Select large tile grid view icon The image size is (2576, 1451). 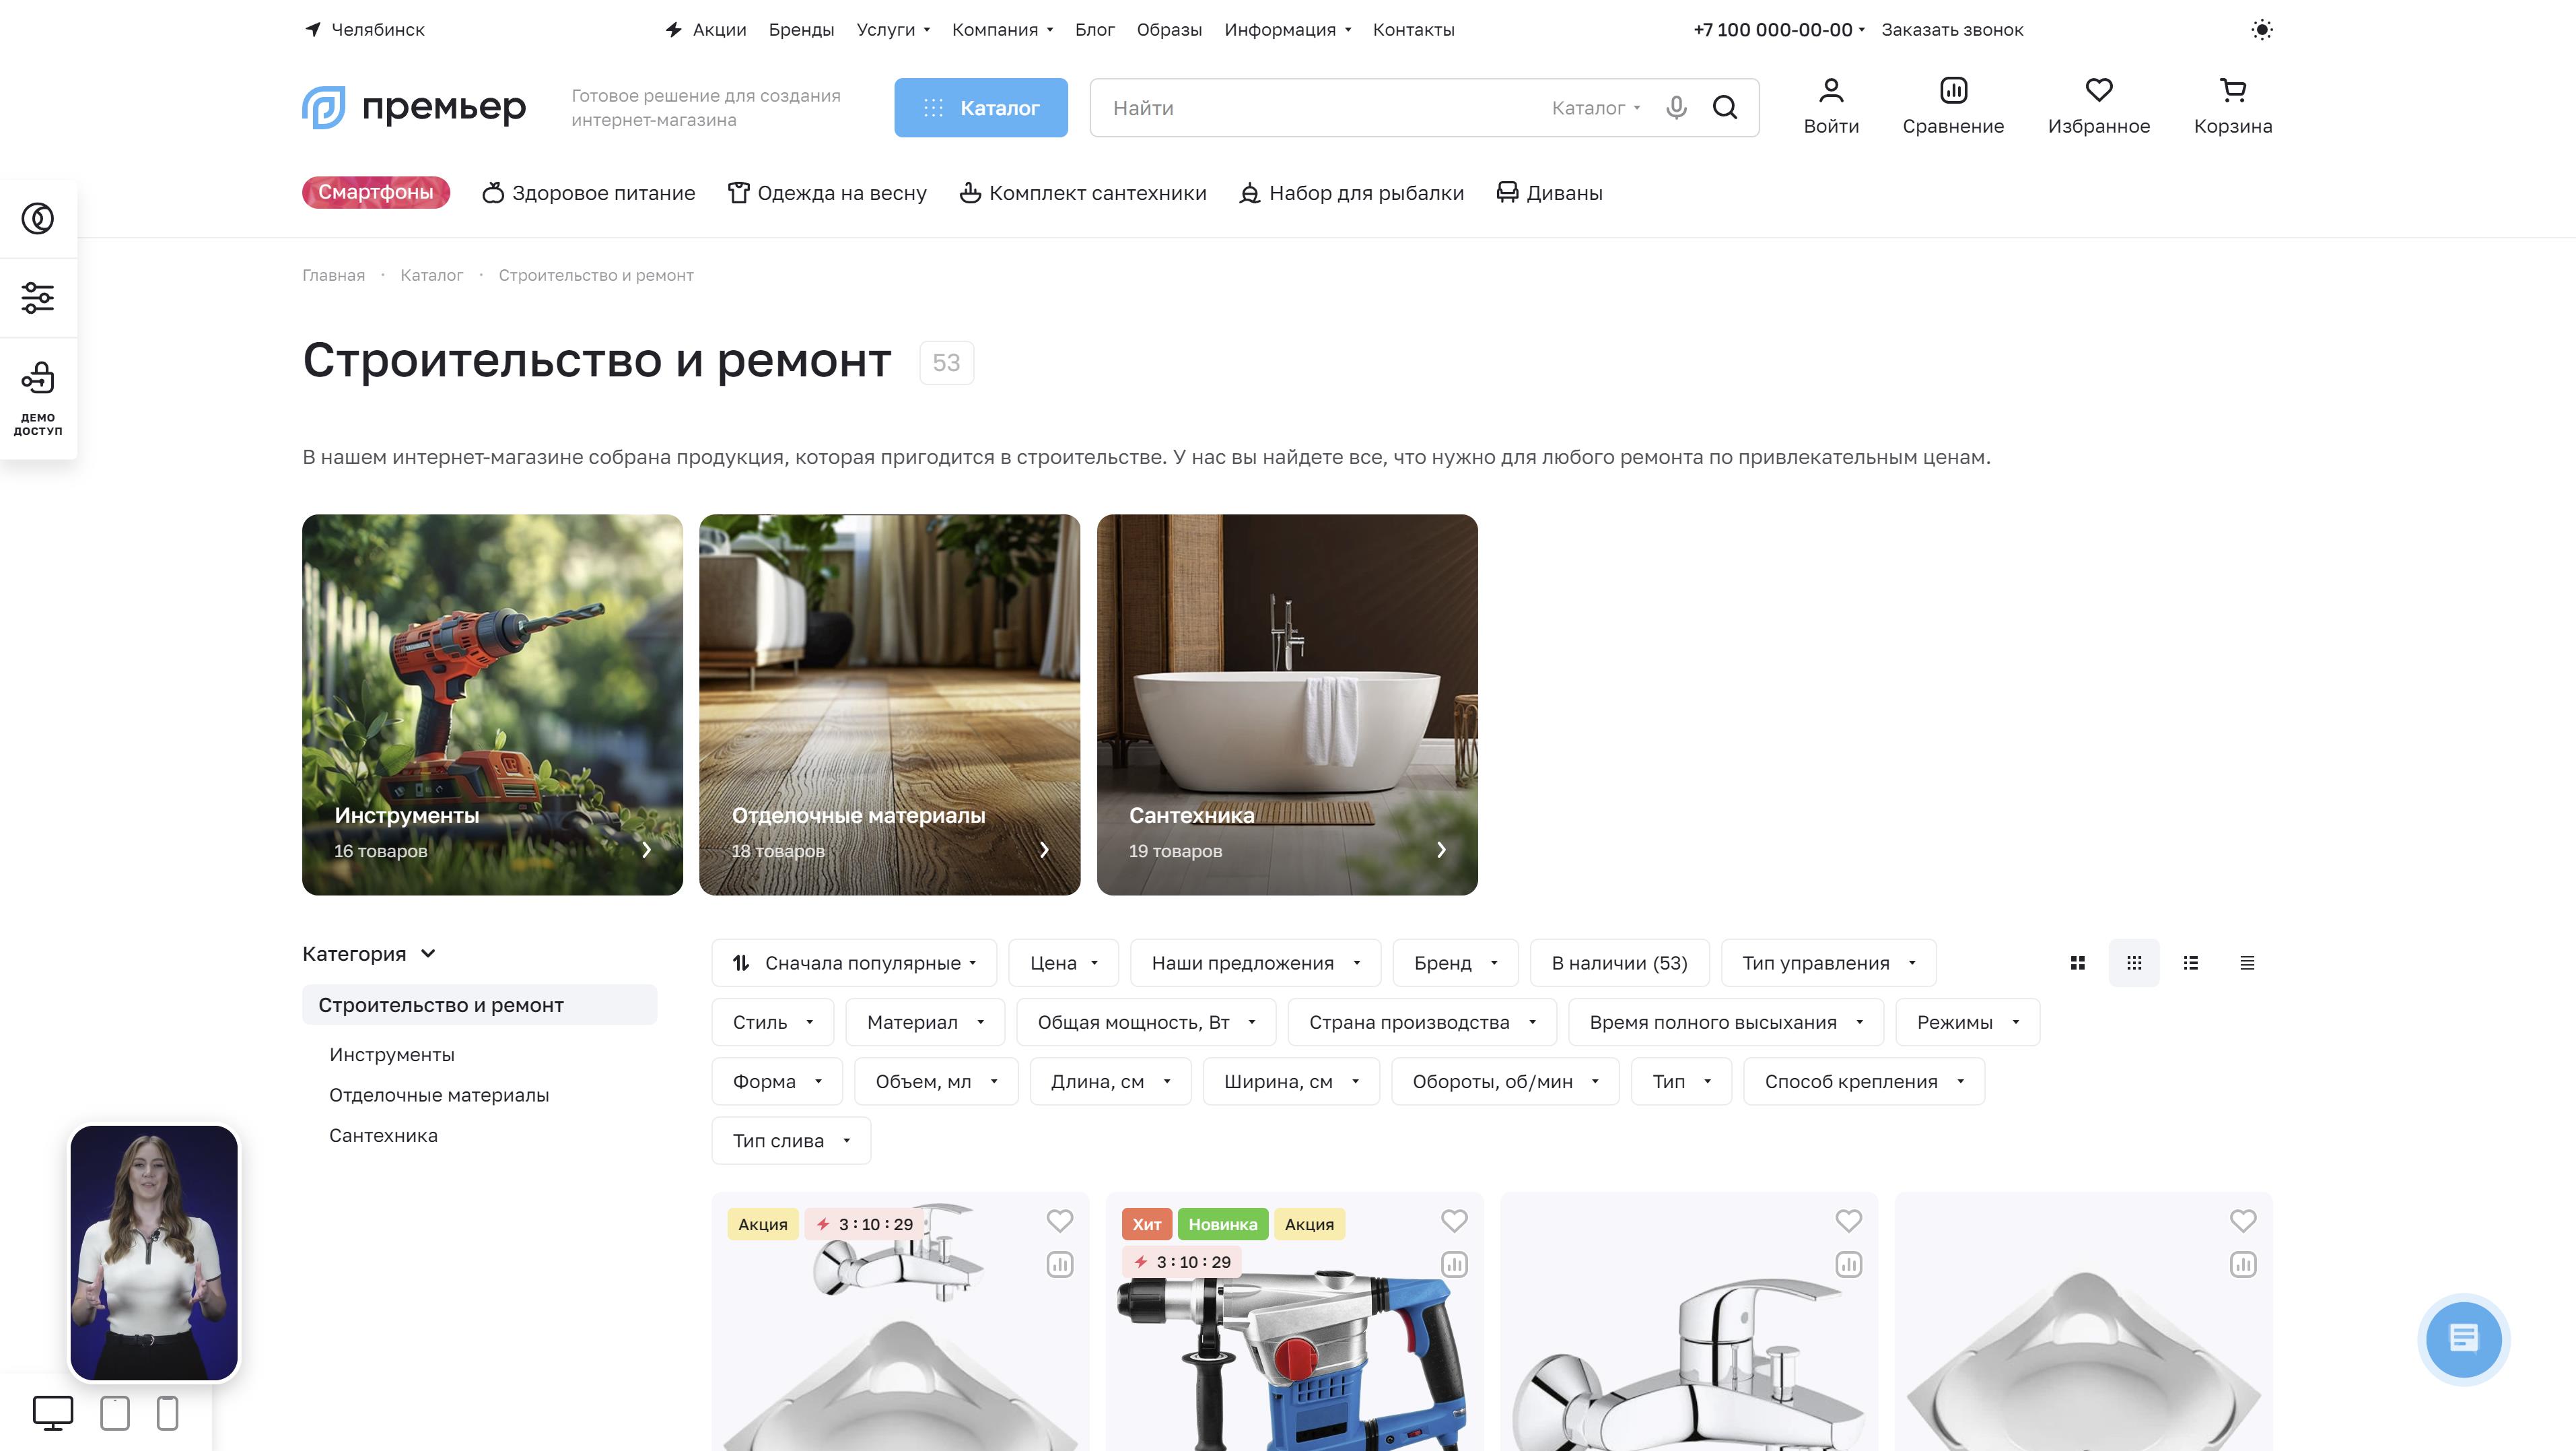[2077, 963]
